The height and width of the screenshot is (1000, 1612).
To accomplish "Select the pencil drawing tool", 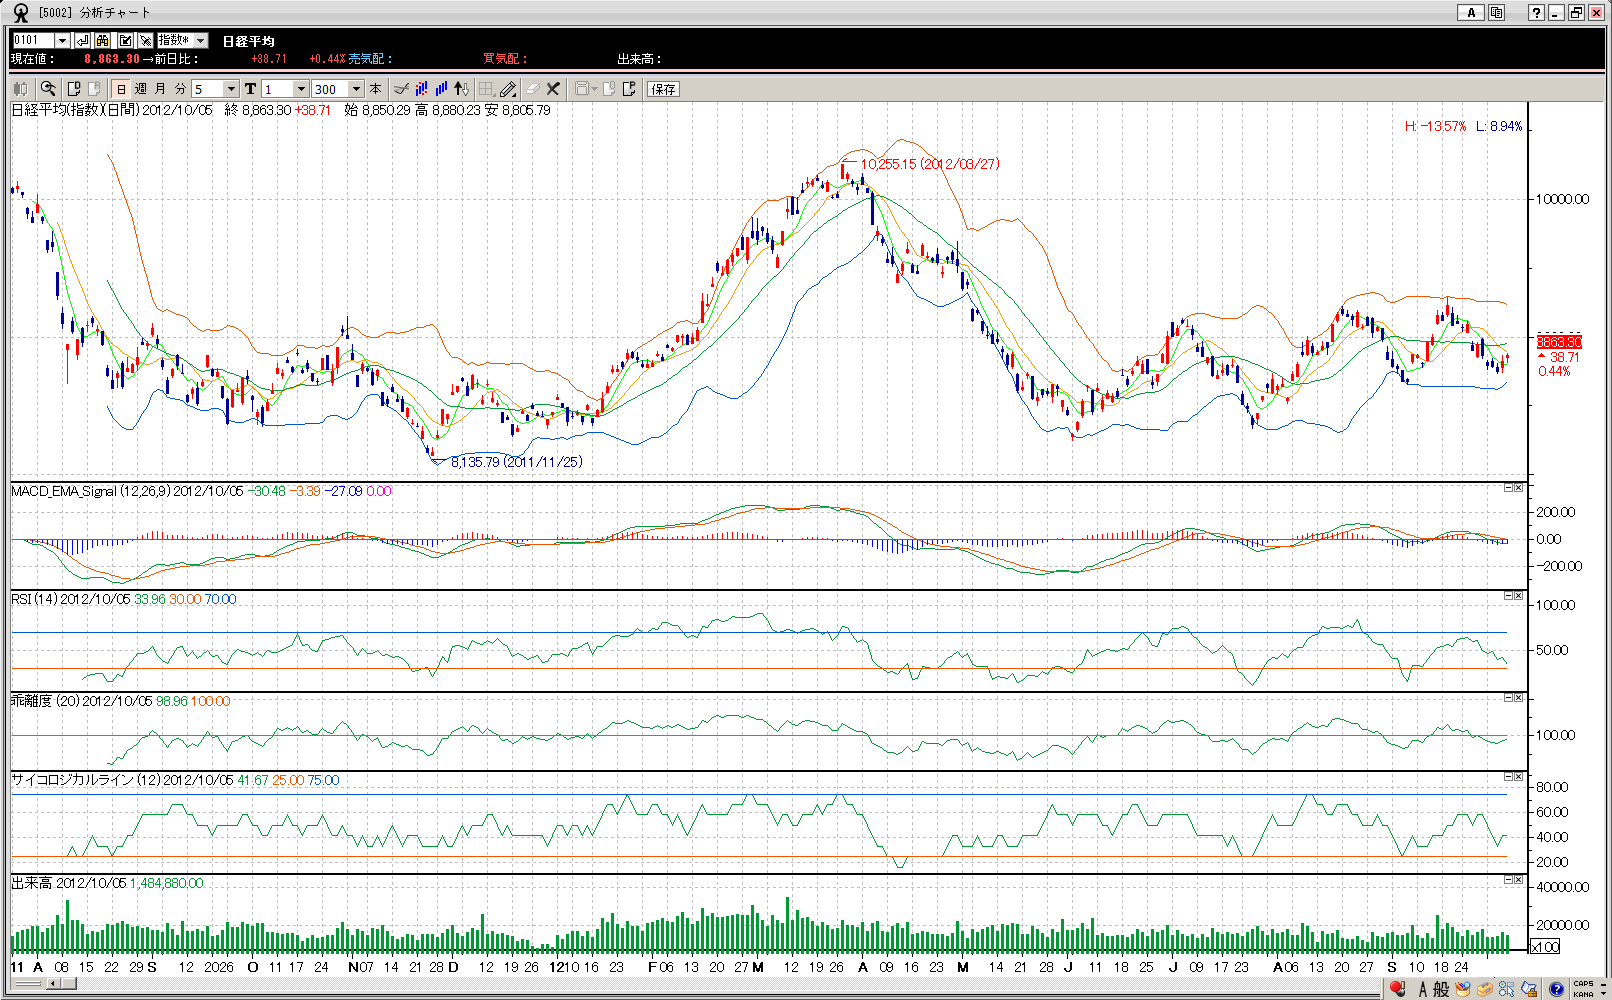I will [509, 89].
